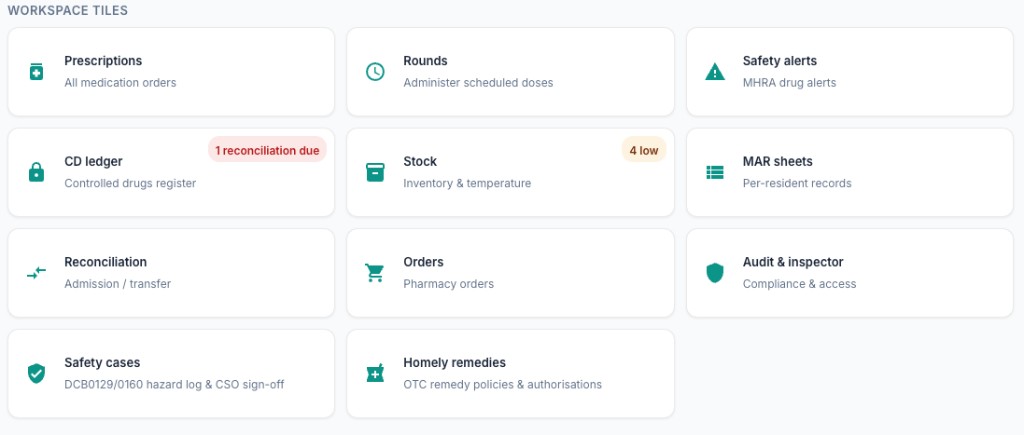Screen dimensions: 1024x435
Task: Click the Audit & inspector shield icon
Action: [x=715, y=273]
